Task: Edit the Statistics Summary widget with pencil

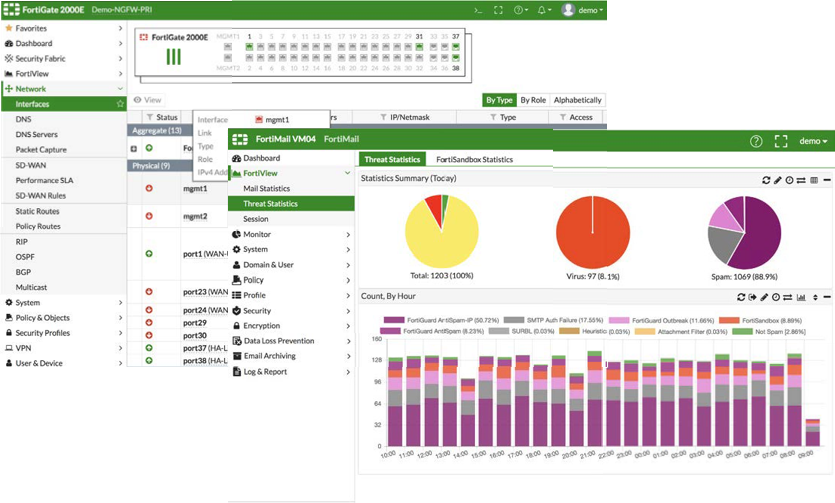Action: pyautogui.click(x=778, y=180)
